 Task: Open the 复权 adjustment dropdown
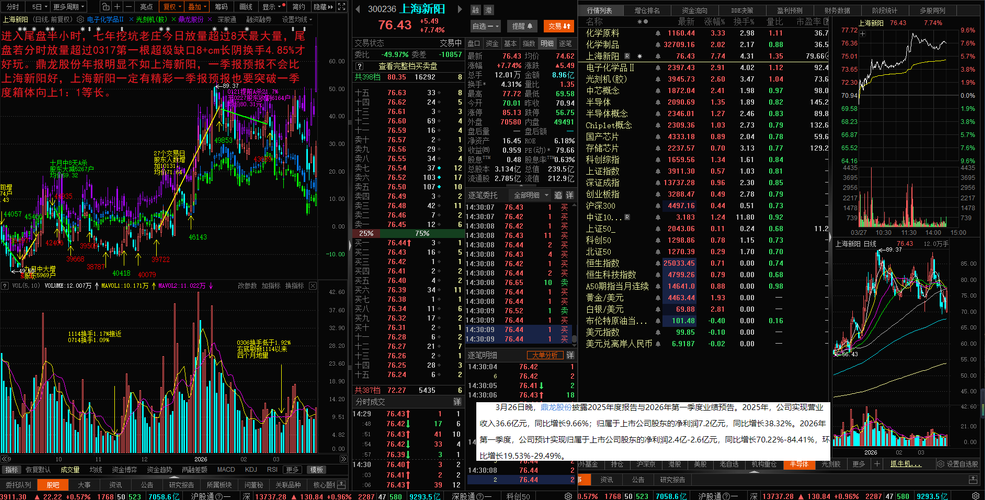point(171,7)
